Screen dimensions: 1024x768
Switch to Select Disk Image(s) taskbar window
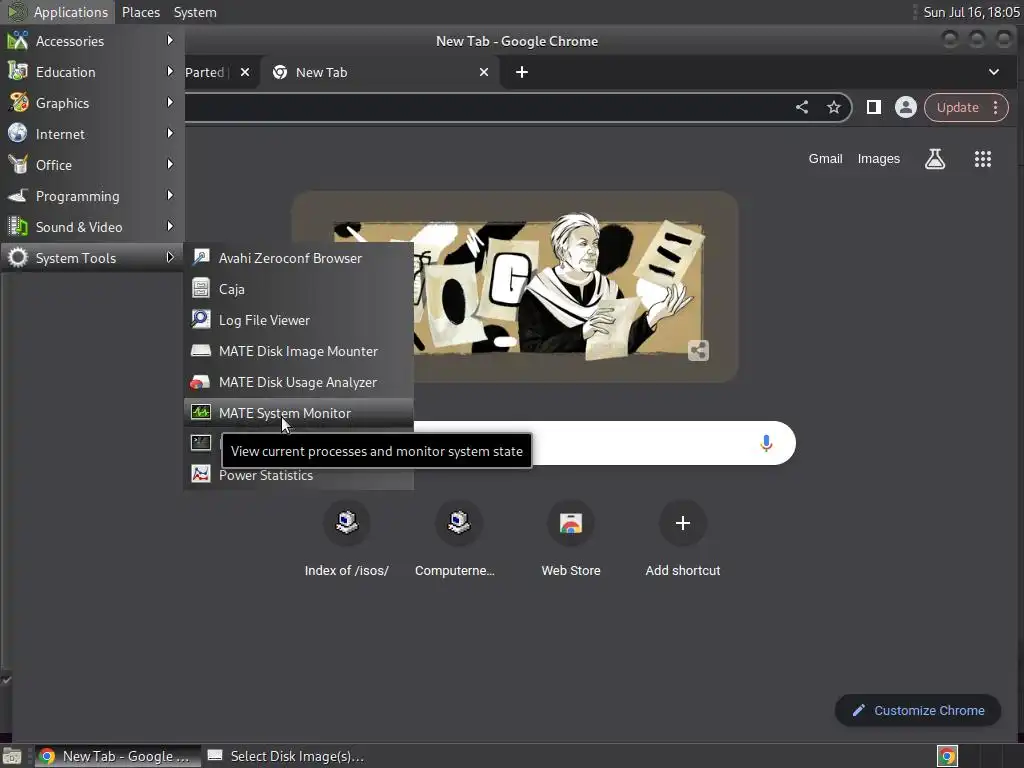(x=286, y=756)
